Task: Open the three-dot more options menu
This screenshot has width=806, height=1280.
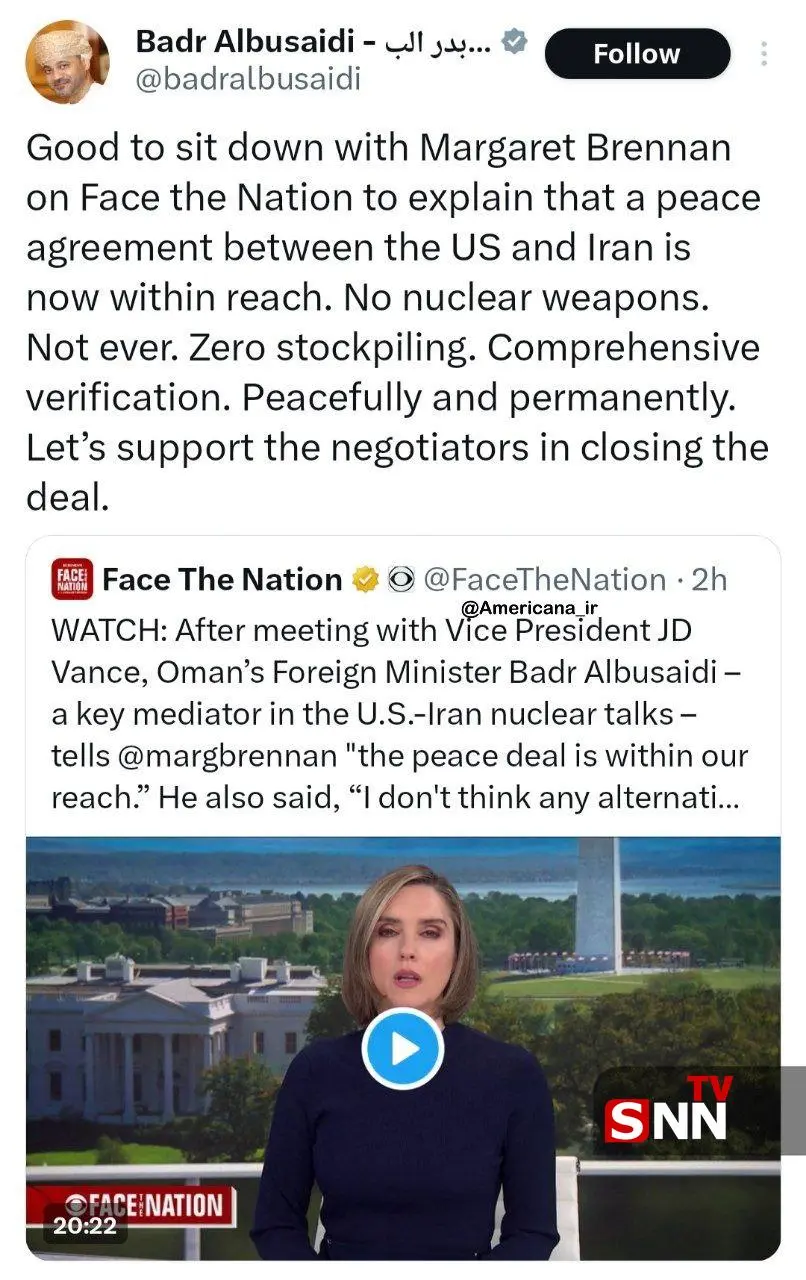Action: click(764, 53)
